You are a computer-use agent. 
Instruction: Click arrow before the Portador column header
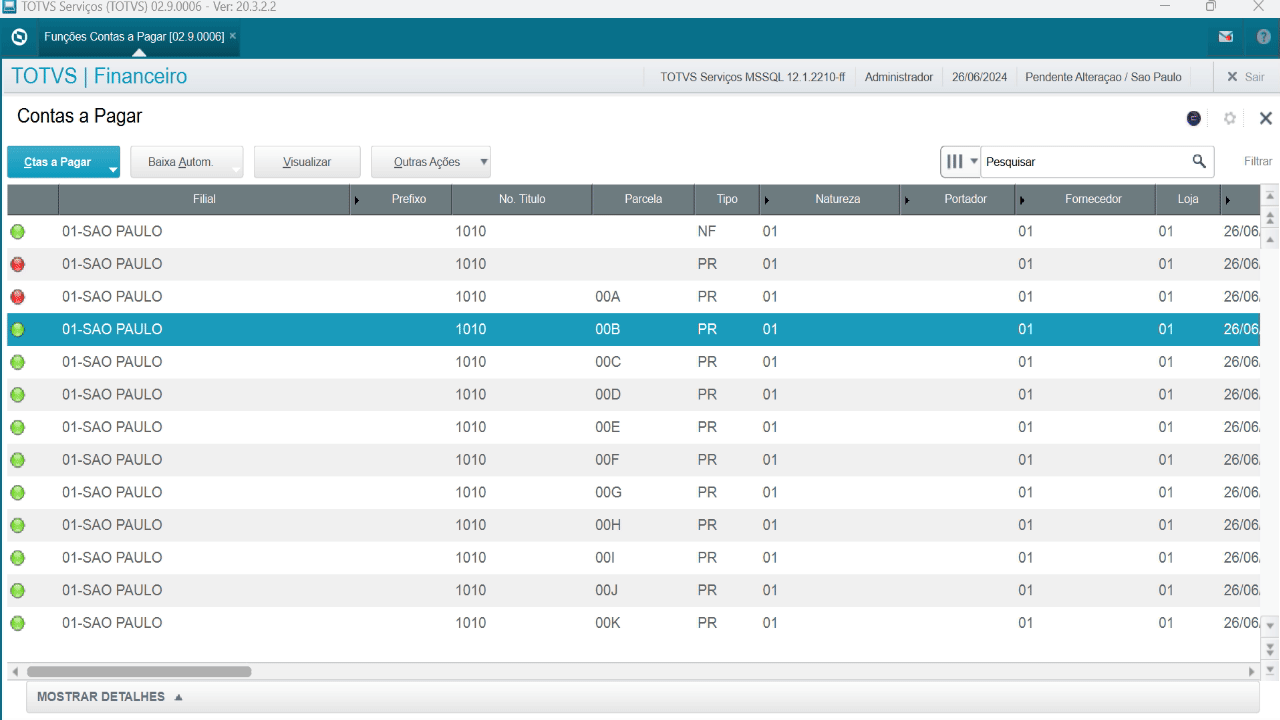click(907, 200)
